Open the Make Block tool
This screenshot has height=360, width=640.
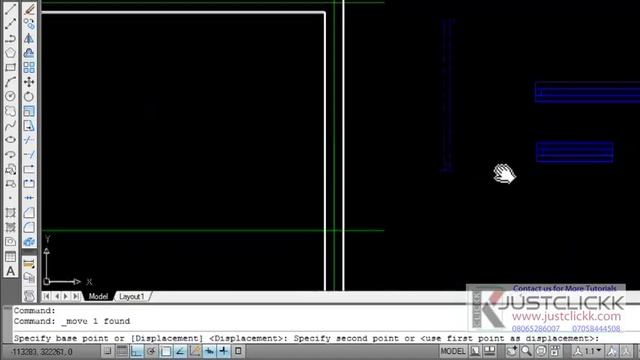click(x=10, y=184)
